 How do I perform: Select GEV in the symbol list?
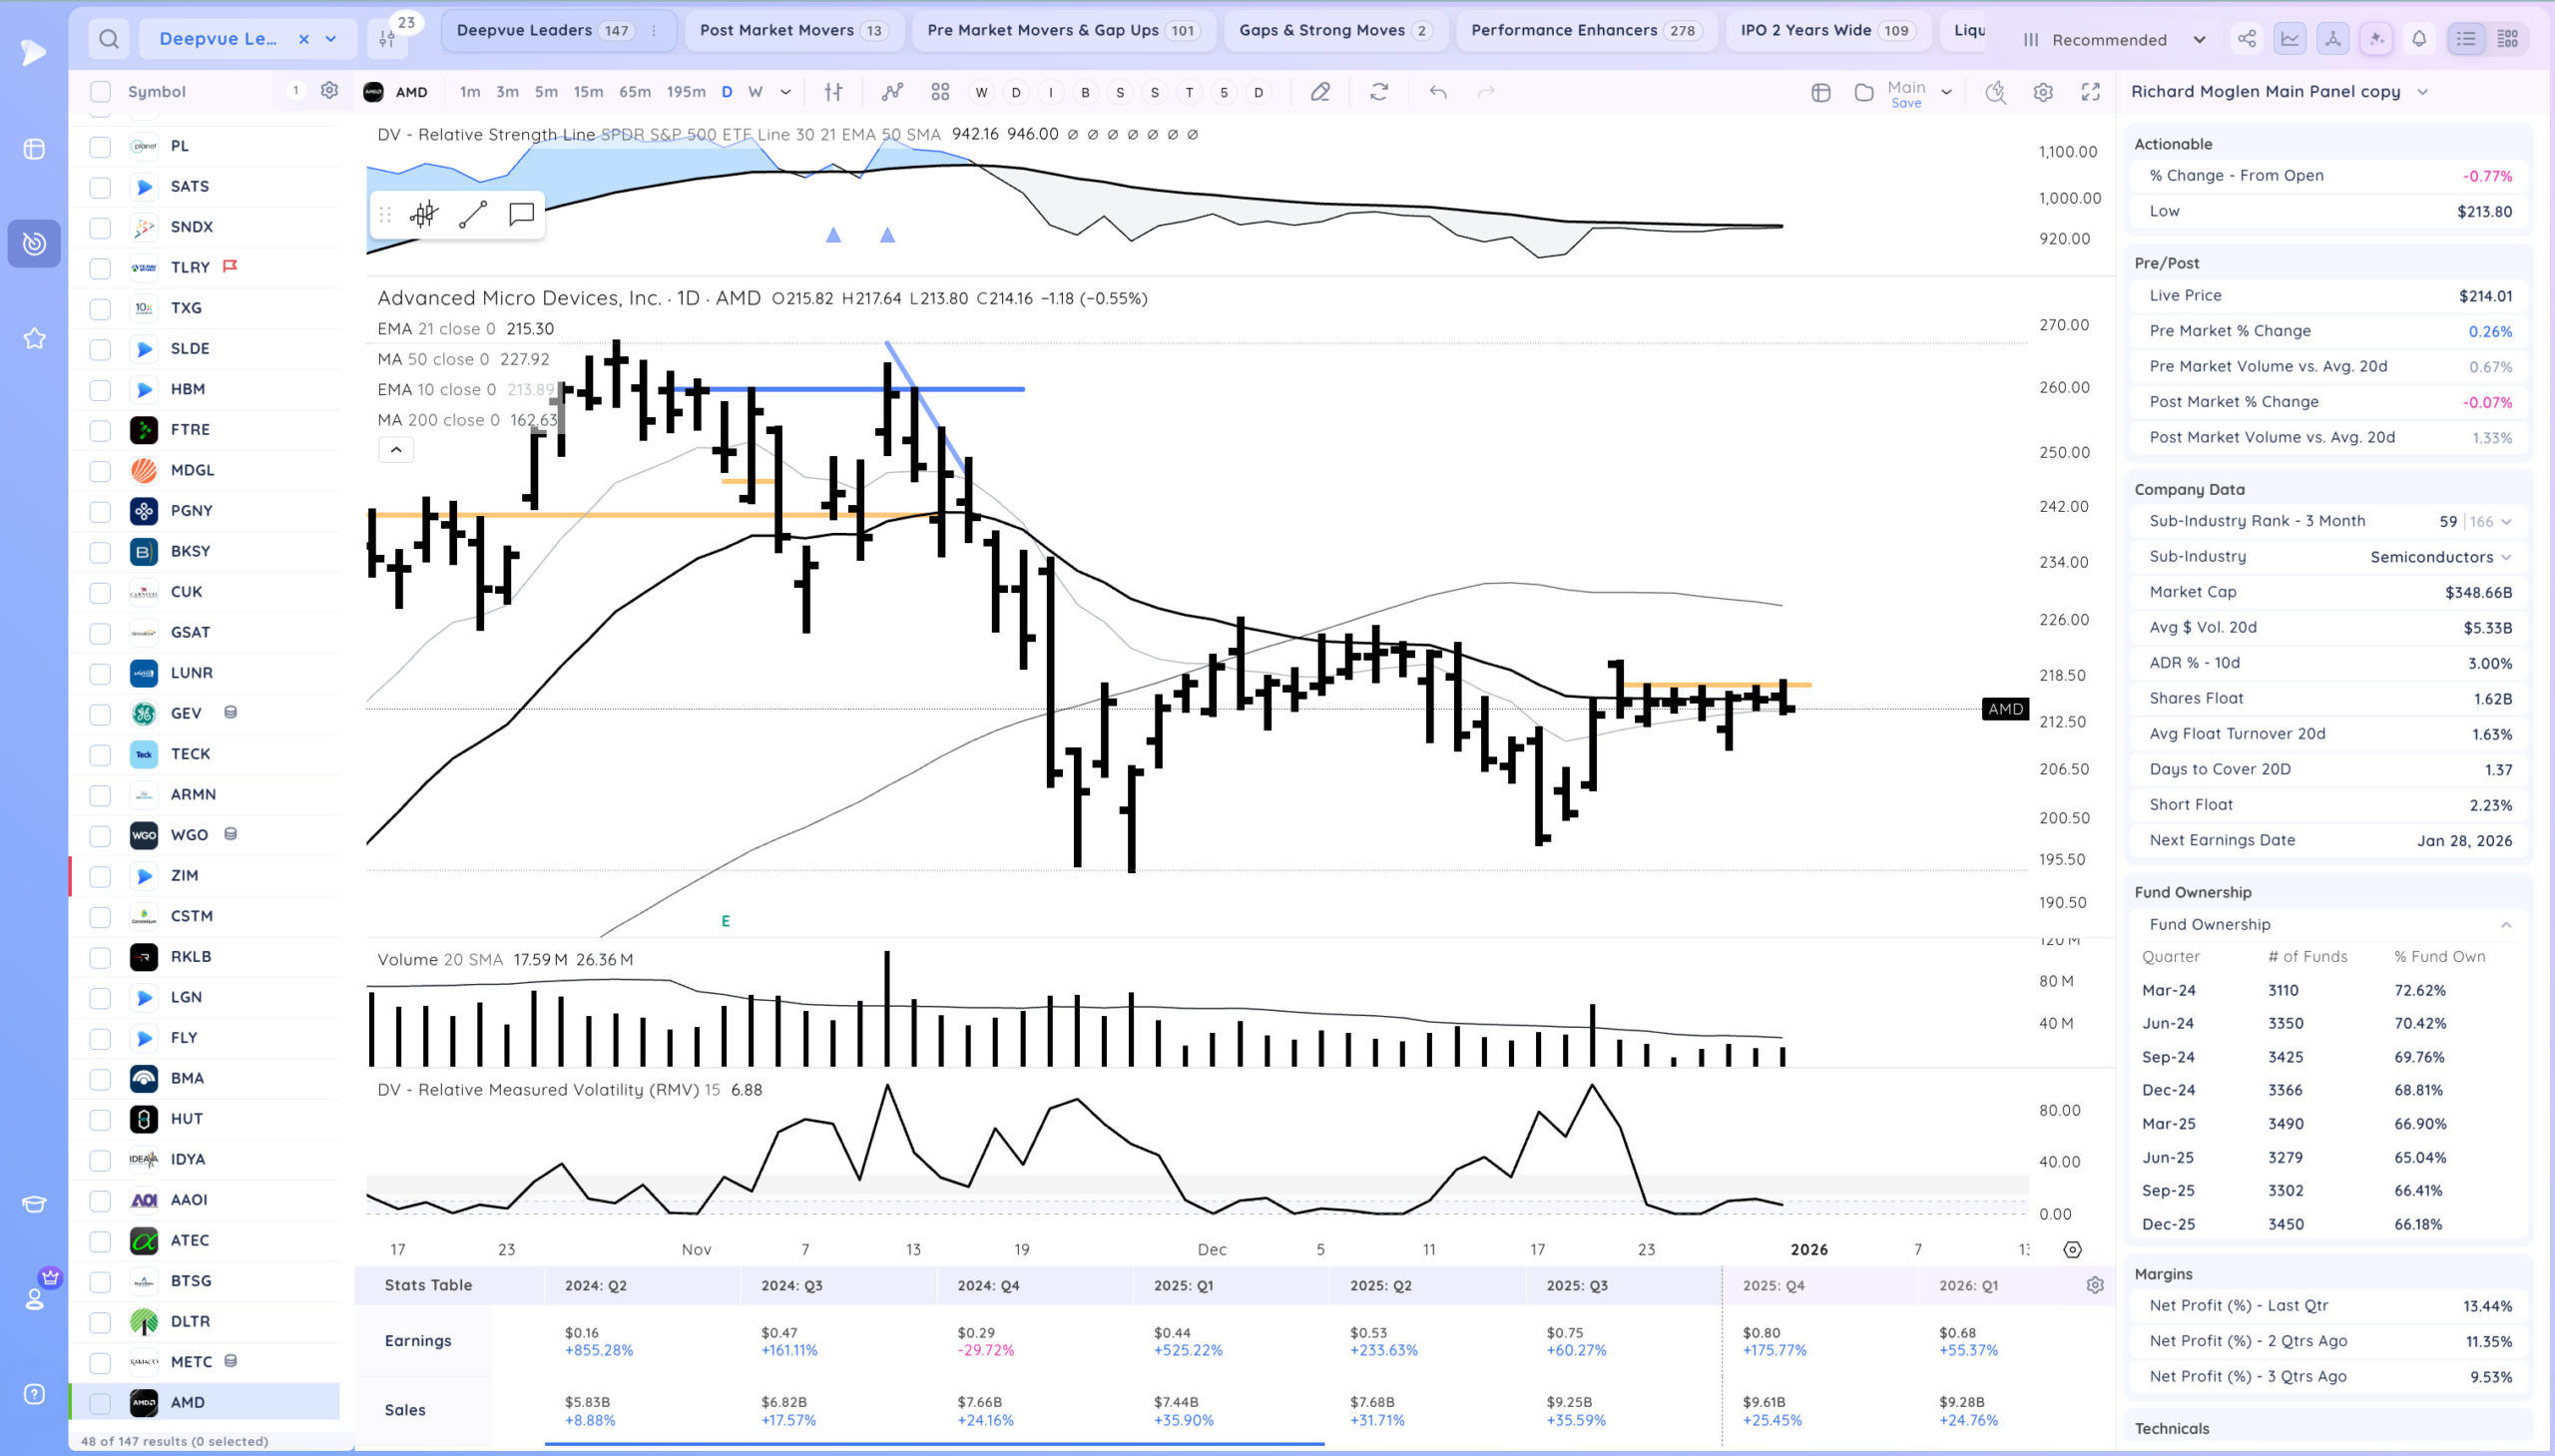(186, 713)
